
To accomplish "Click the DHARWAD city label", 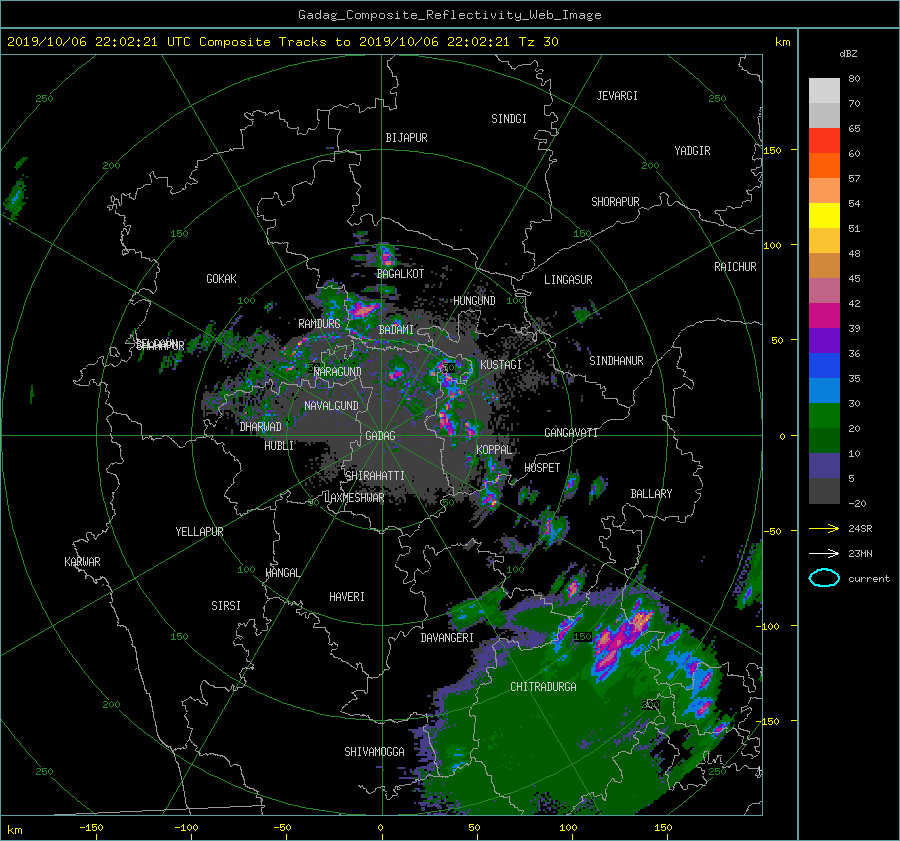I will 261,427.
